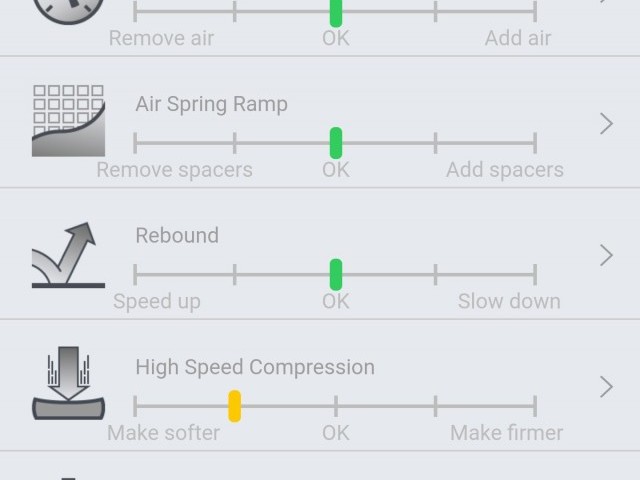Viewport: 640px width, 480px height.
Task: Tap the "Slow down" rebound label
Action: click(x=509, y=301)
